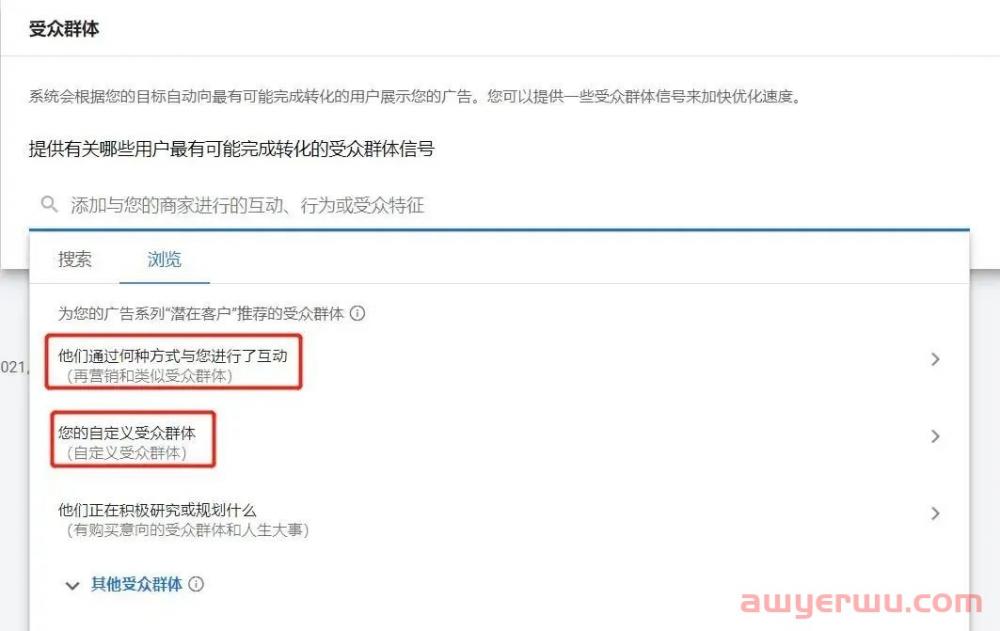Image resolution: width=1000 pixels, height=631 pixels.
Task: Expand chevron for 您的自定义受众群体 row
Action: coord(935,436)
